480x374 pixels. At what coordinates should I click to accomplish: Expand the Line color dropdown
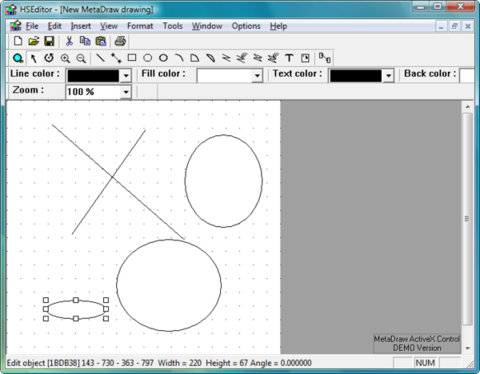126,76
